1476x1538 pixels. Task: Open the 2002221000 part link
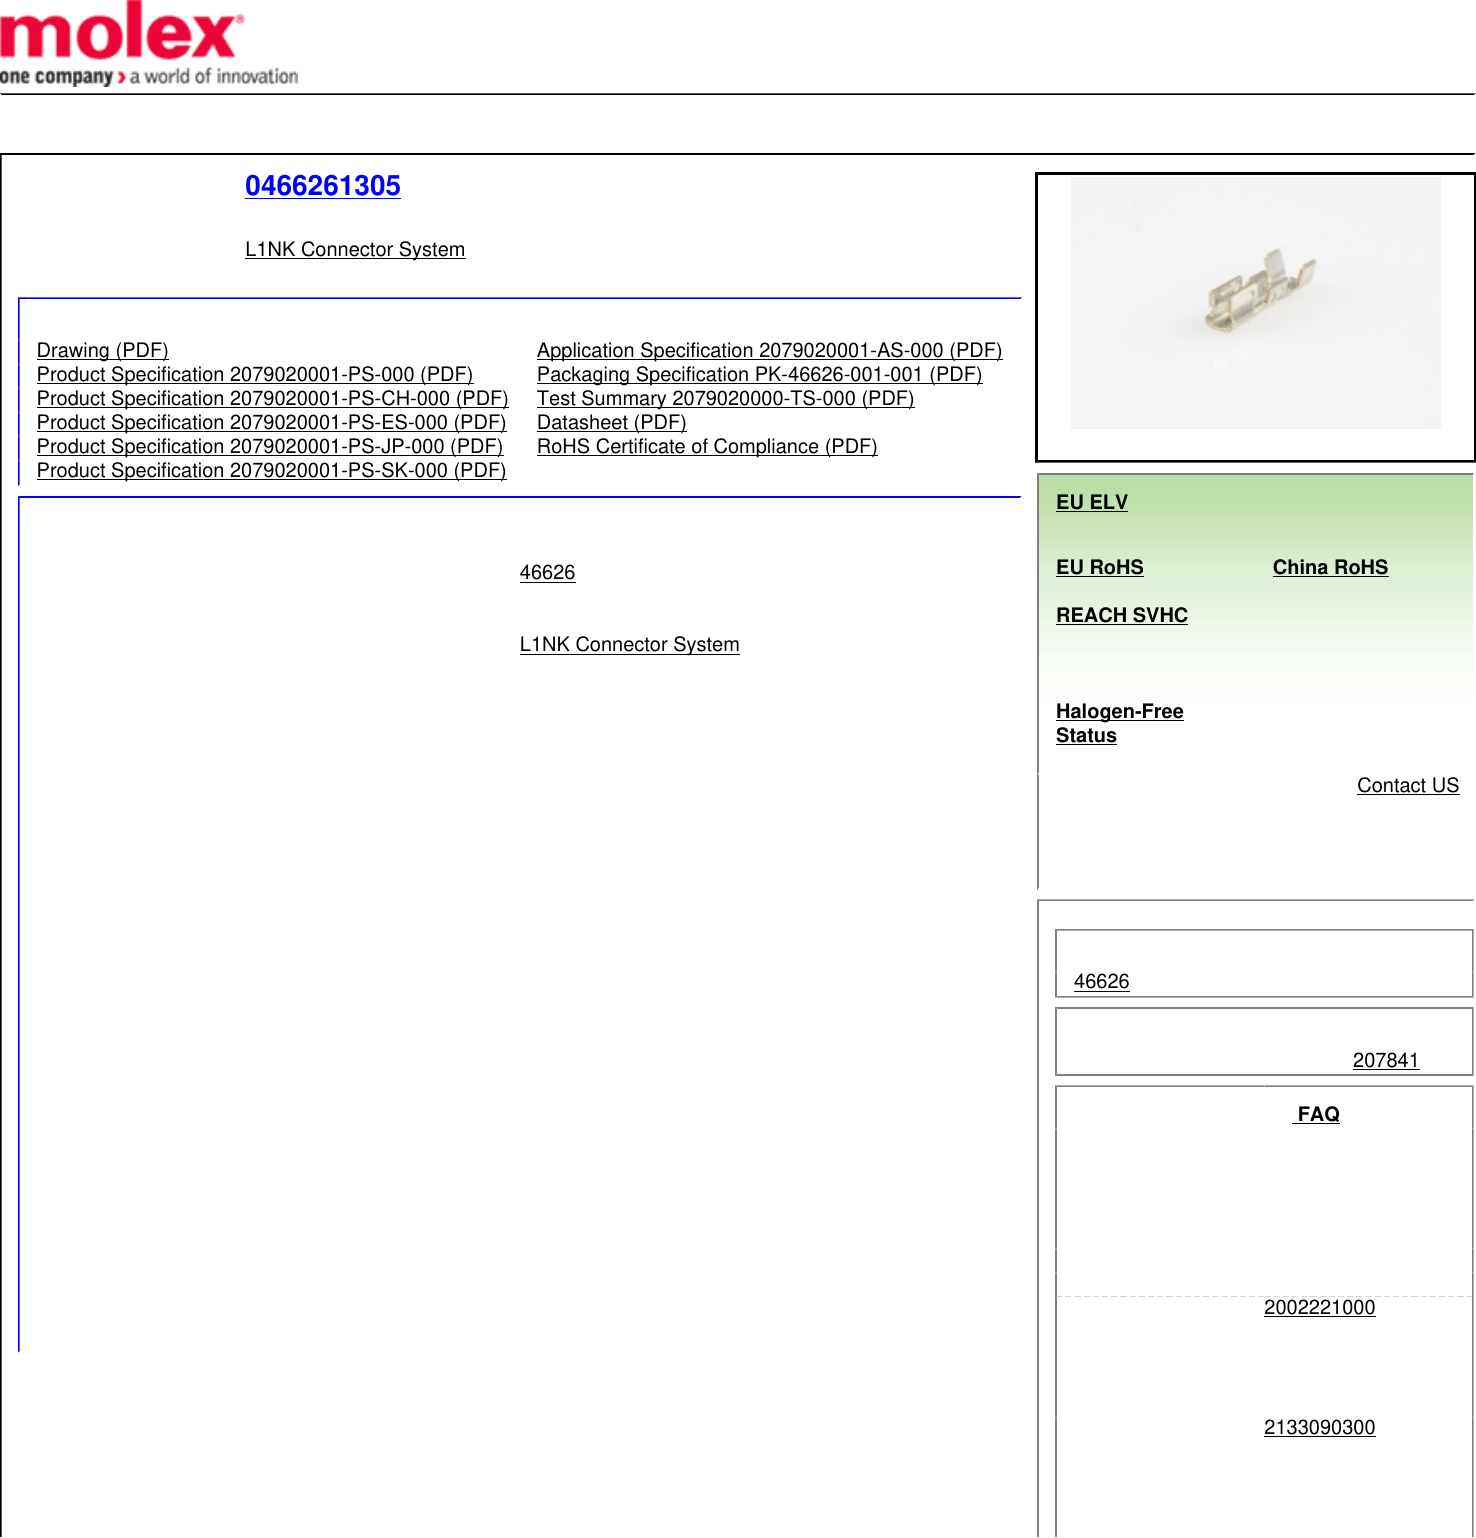1318,1308
